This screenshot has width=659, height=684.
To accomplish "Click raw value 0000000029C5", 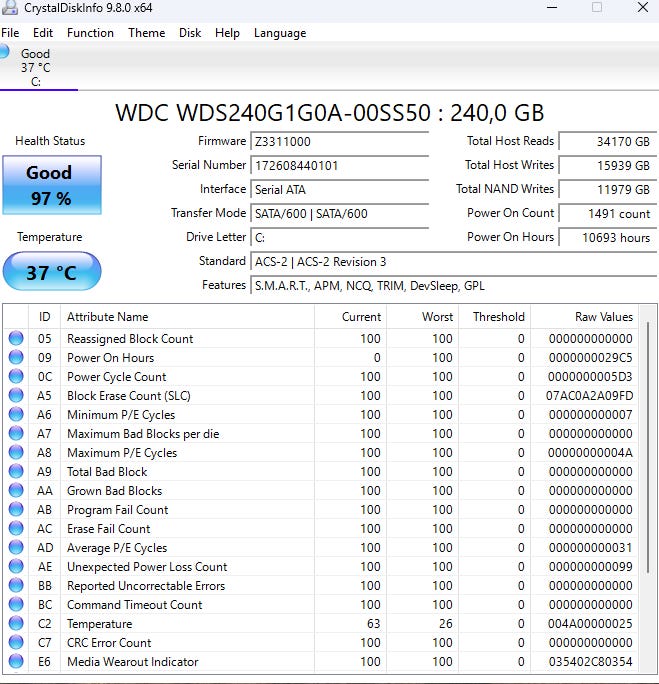I will click(x=591, y=358).
